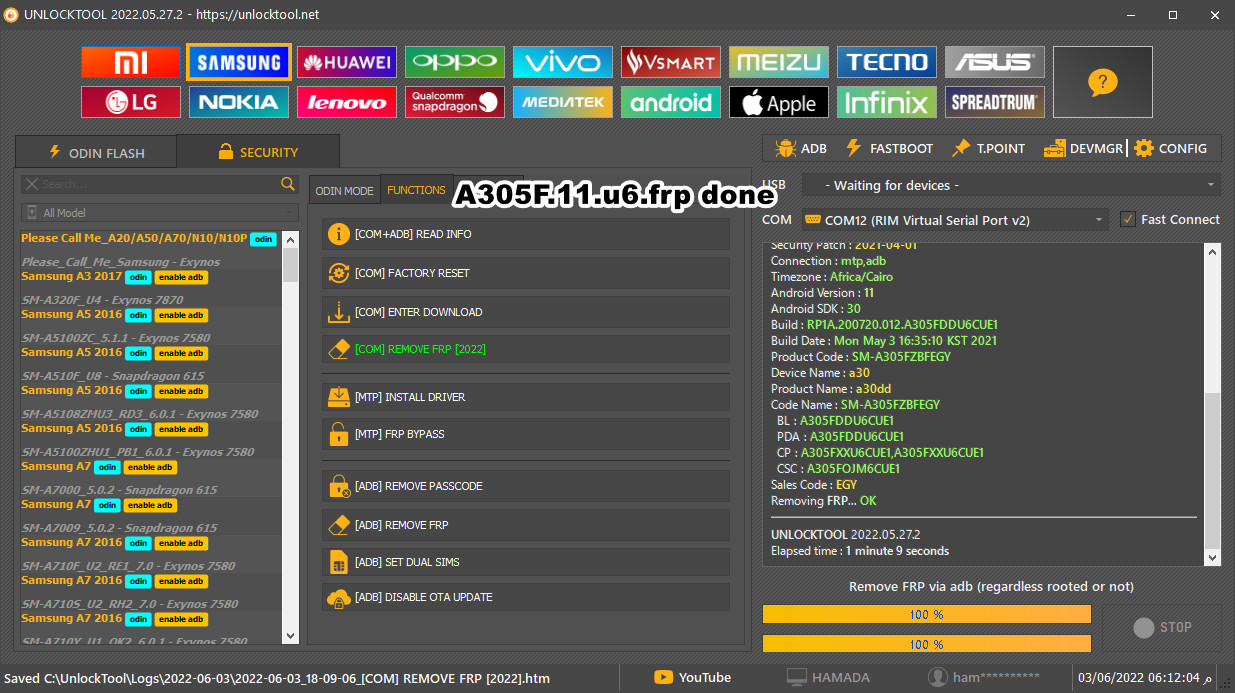Run [COM] REMOVE FRP [2022]
The image size is (1235, 693).
[525, 349]
